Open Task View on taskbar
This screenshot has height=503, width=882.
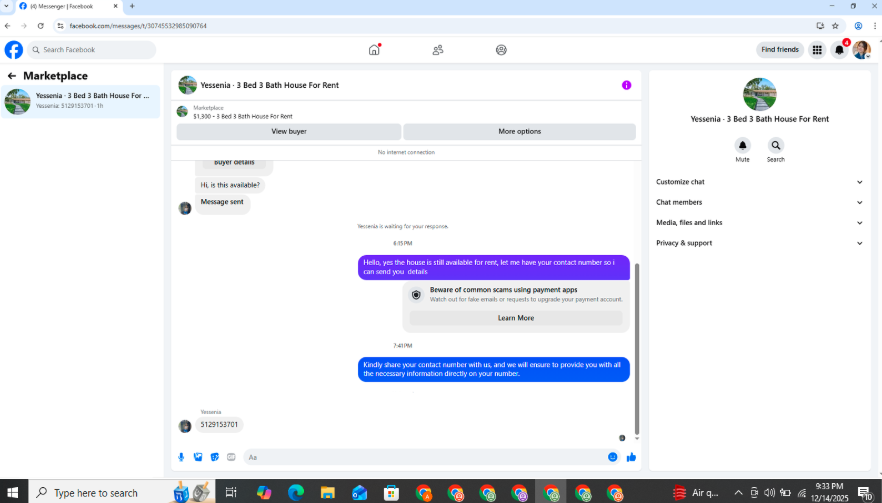(231, 493)
